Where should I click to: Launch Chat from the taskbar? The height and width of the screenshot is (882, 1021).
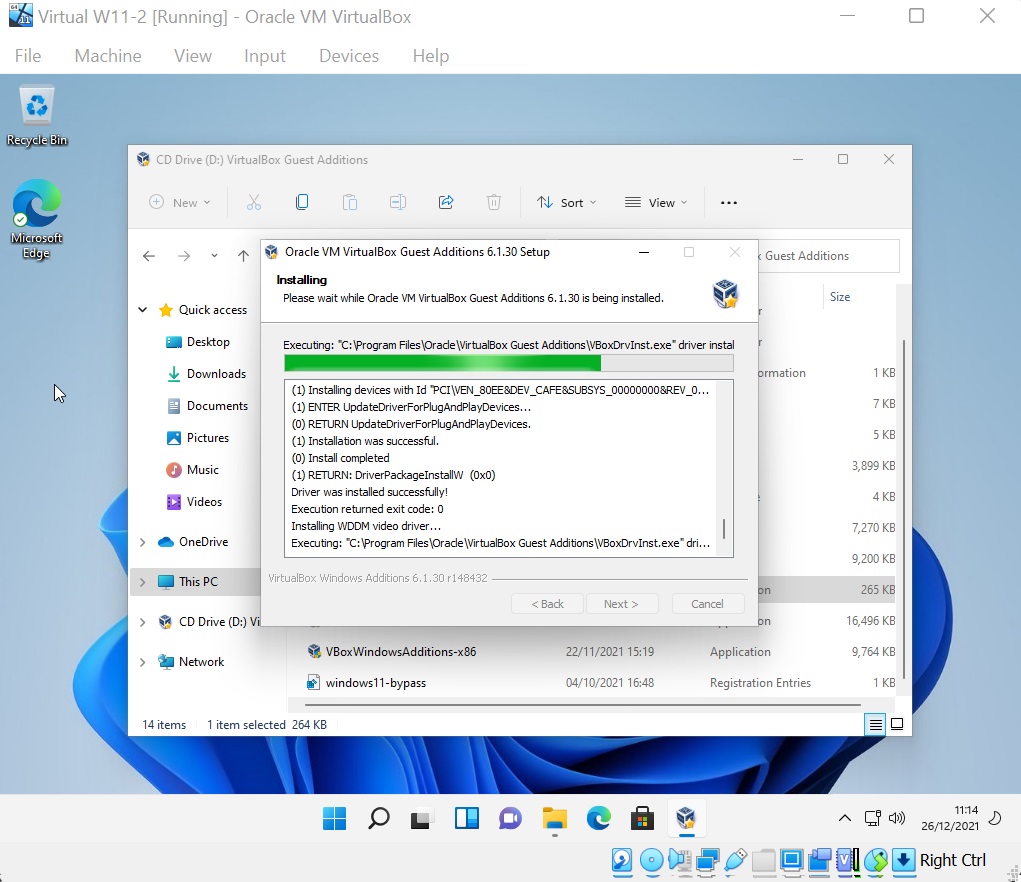510,818
